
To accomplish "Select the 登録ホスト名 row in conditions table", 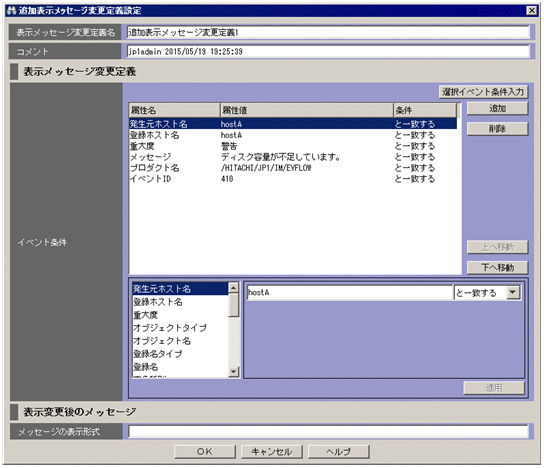I will click(293, 135).
